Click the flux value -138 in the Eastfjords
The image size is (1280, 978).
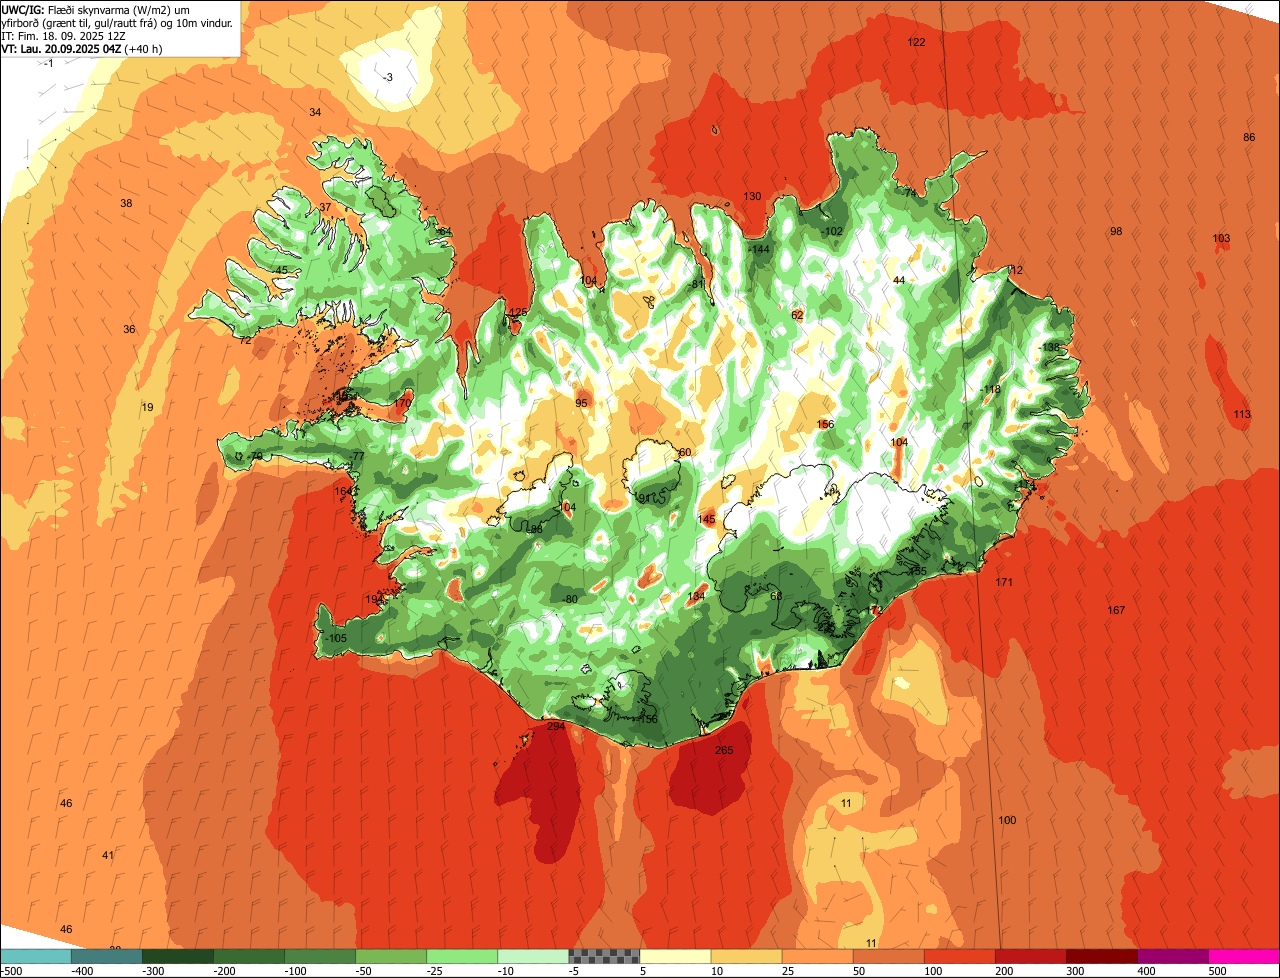[x=1049, y=347]
